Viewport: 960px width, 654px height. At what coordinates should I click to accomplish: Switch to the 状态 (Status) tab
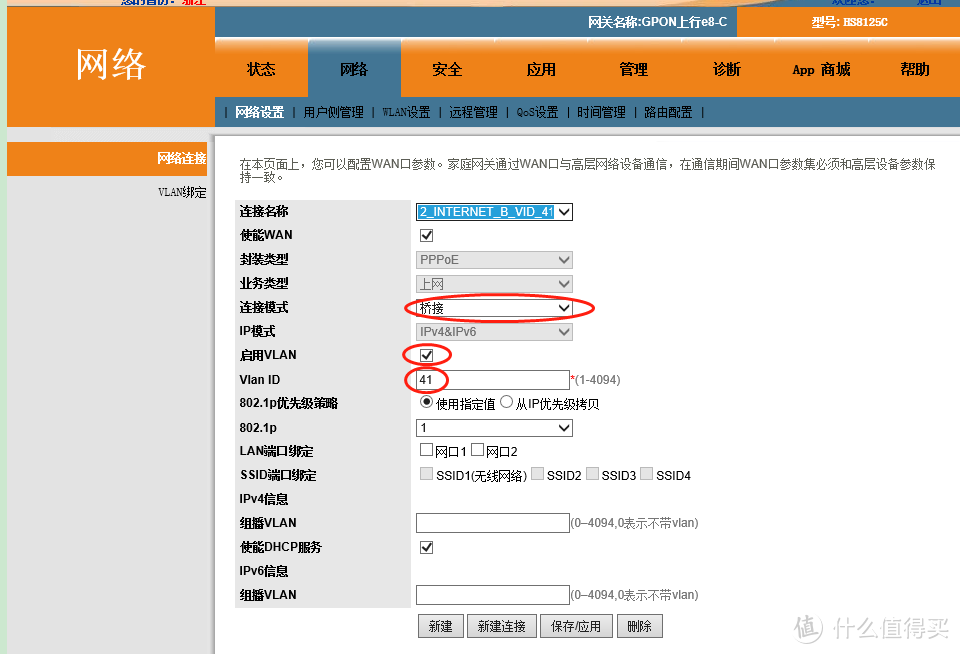point(260,69)
